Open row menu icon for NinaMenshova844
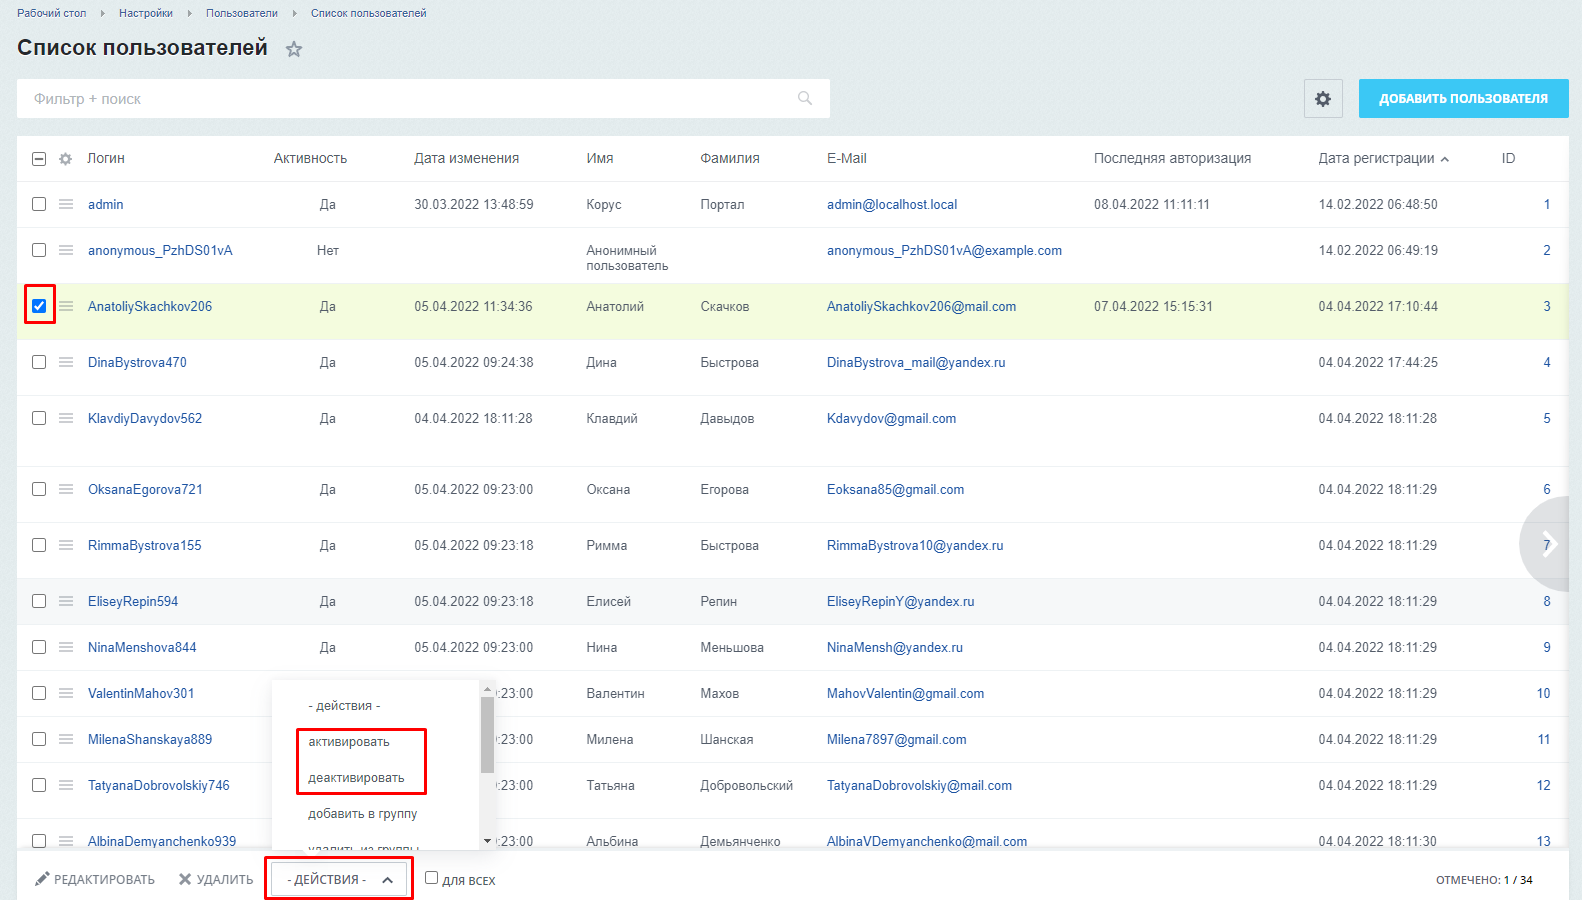This screenshot has width=1582, height=900. click(66, 647)
